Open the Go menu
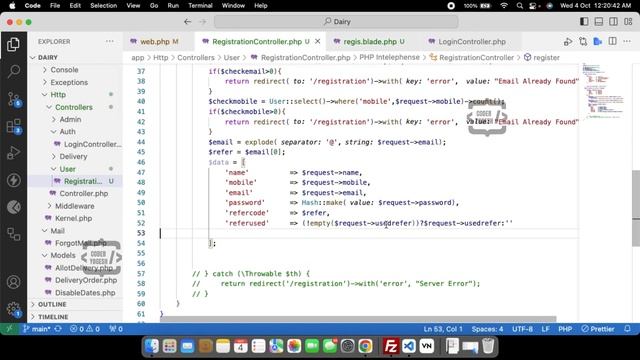640x360 pixels. pos(154,6)
